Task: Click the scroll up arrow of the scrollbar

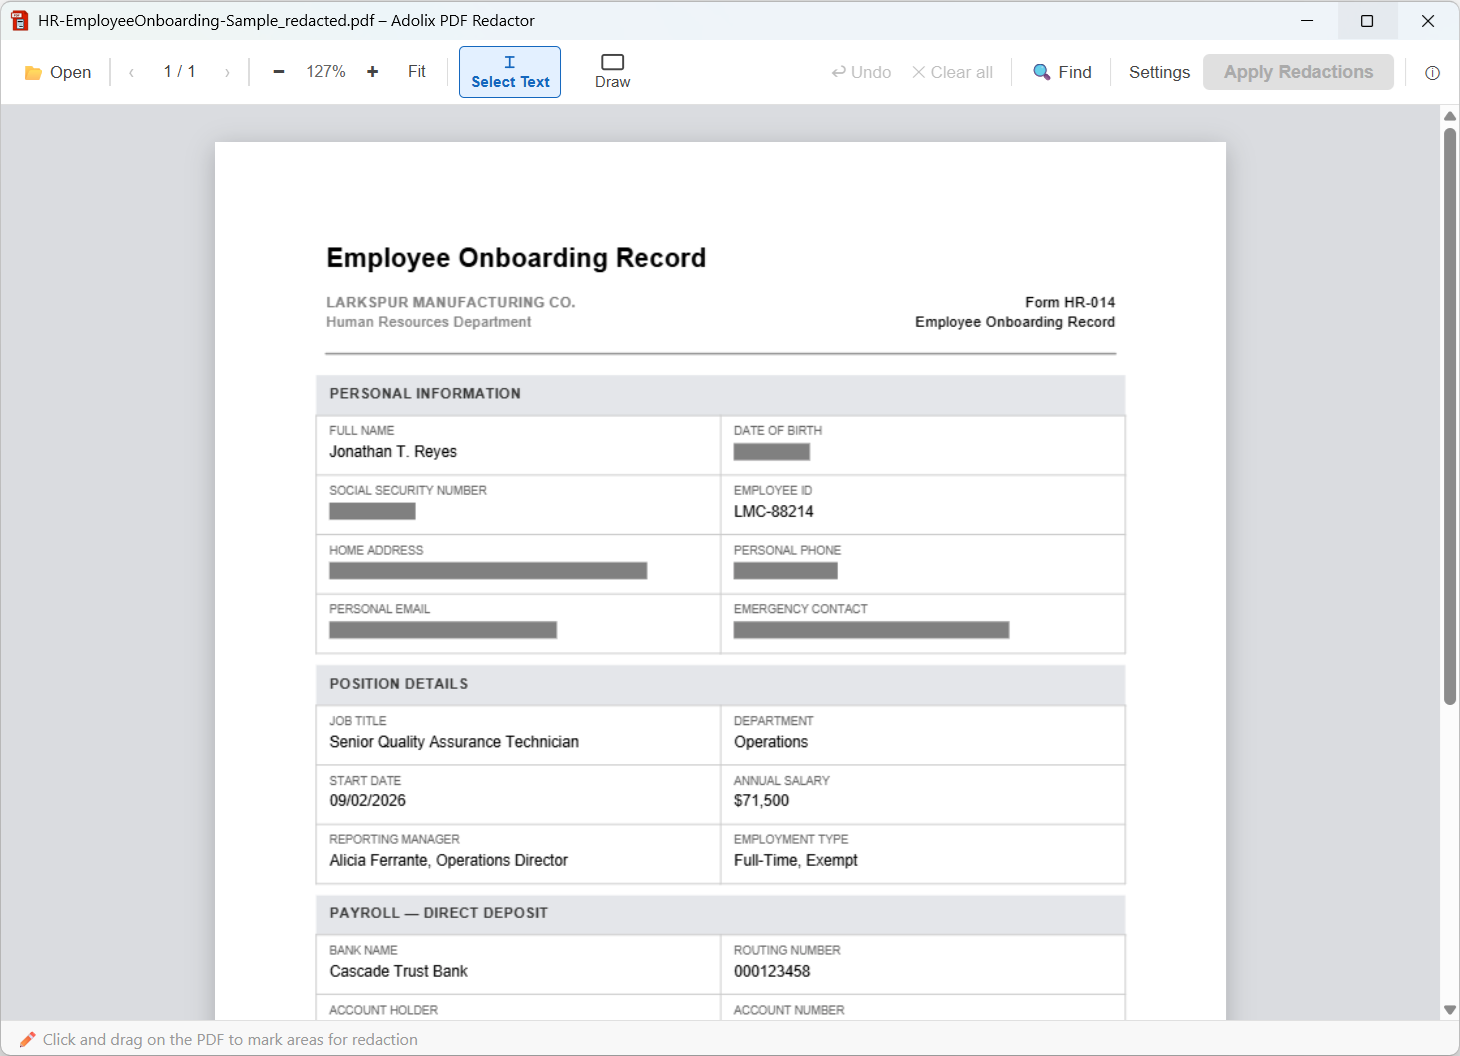Action: [x=1450, y=116]
